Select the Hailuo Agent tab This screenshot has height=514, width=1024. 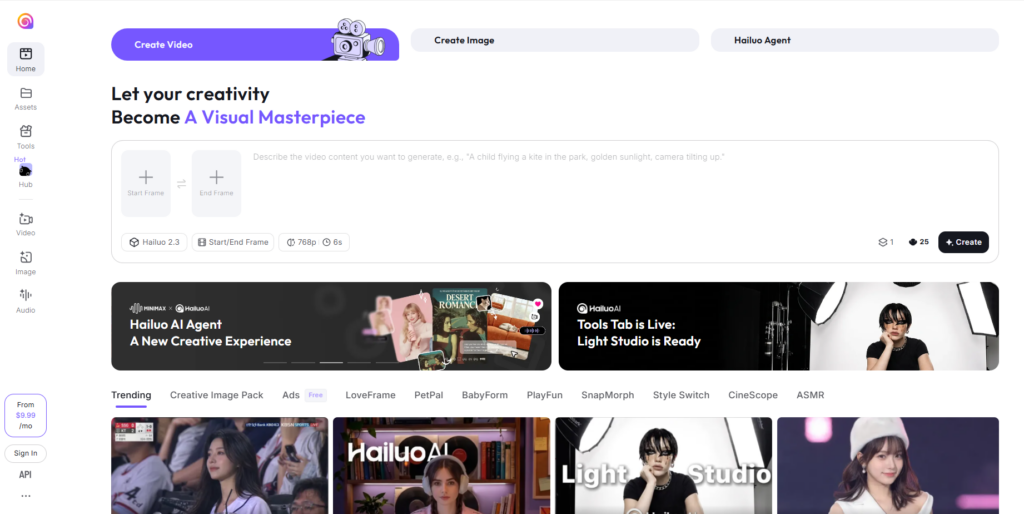pos(854,40)
